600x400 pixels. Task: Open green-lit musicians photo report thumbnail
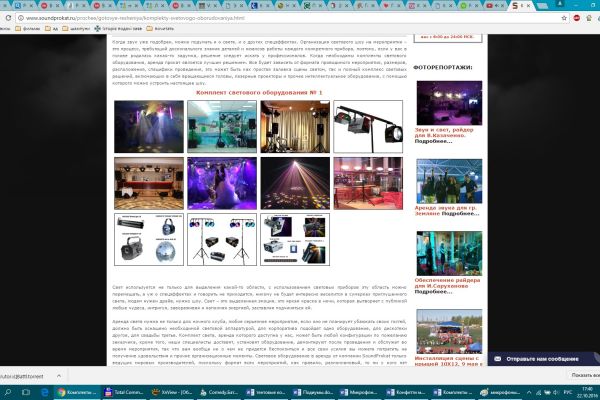pos(449,253)
